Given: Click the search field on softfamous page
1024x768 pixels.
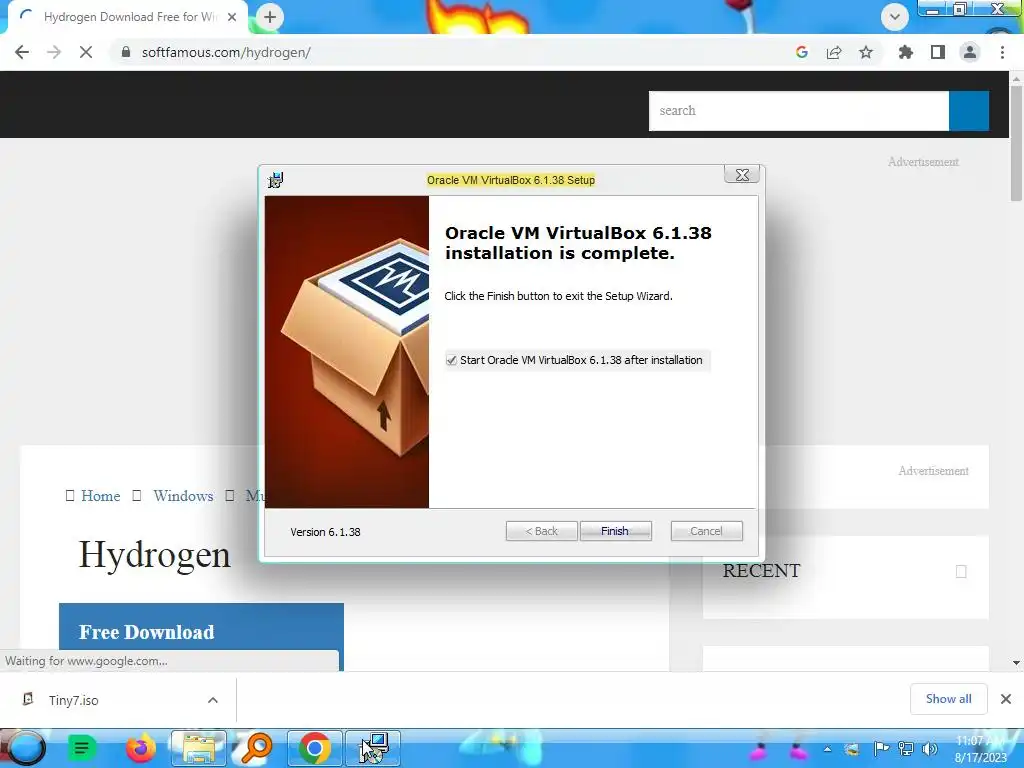Looking at the screenshot, I should (x=799, y=111).
